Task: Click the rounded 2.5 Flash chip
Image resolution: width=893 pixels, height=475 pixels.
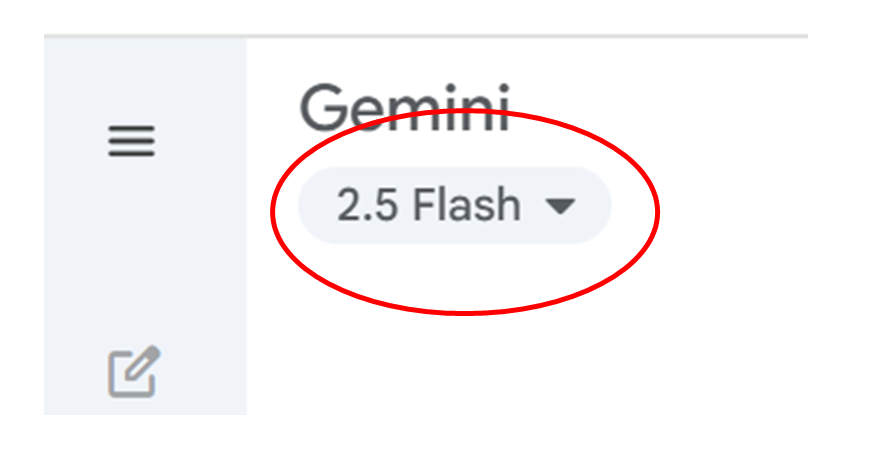Action: click(454, 205)
